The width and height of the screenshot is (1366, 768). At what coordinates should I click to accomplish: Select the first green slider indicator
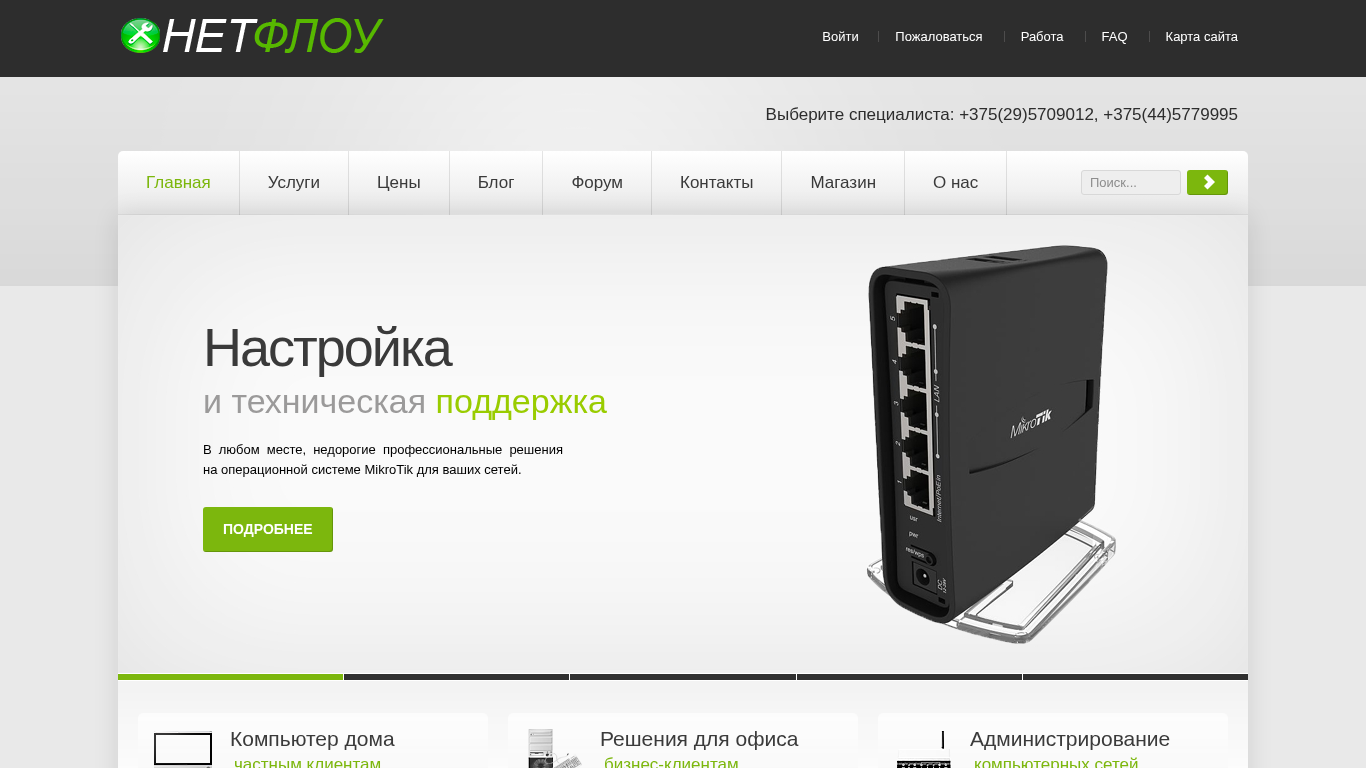[230, 677]
